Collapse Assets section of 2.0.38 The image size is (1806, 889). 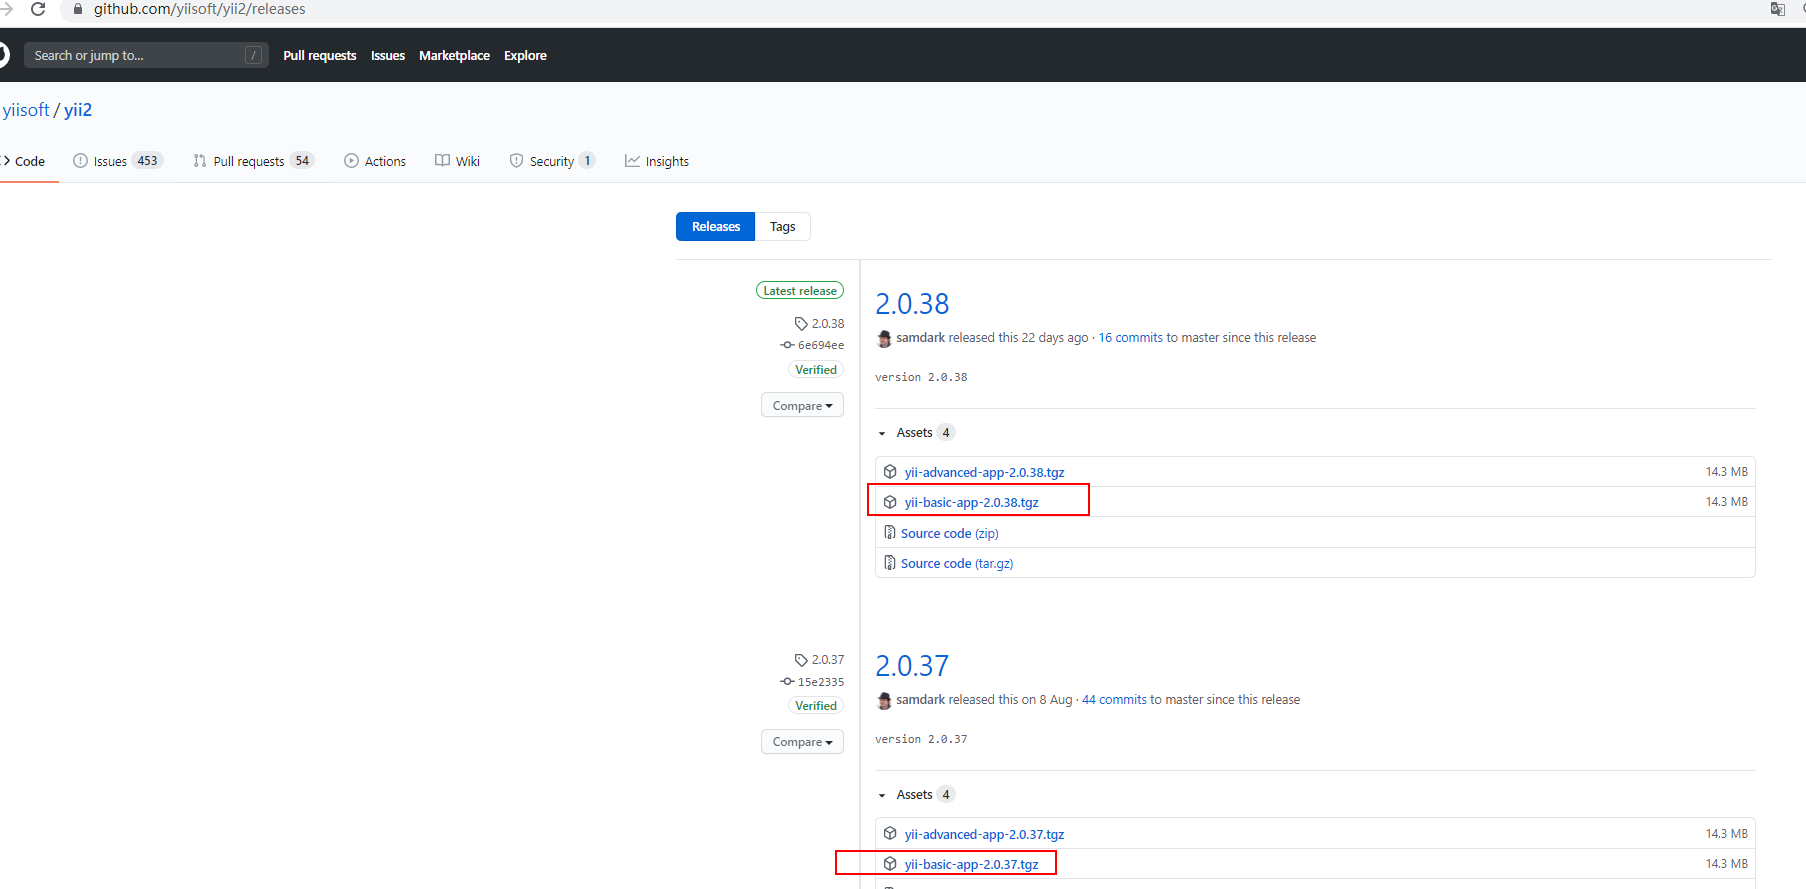[x=915, y=433]
